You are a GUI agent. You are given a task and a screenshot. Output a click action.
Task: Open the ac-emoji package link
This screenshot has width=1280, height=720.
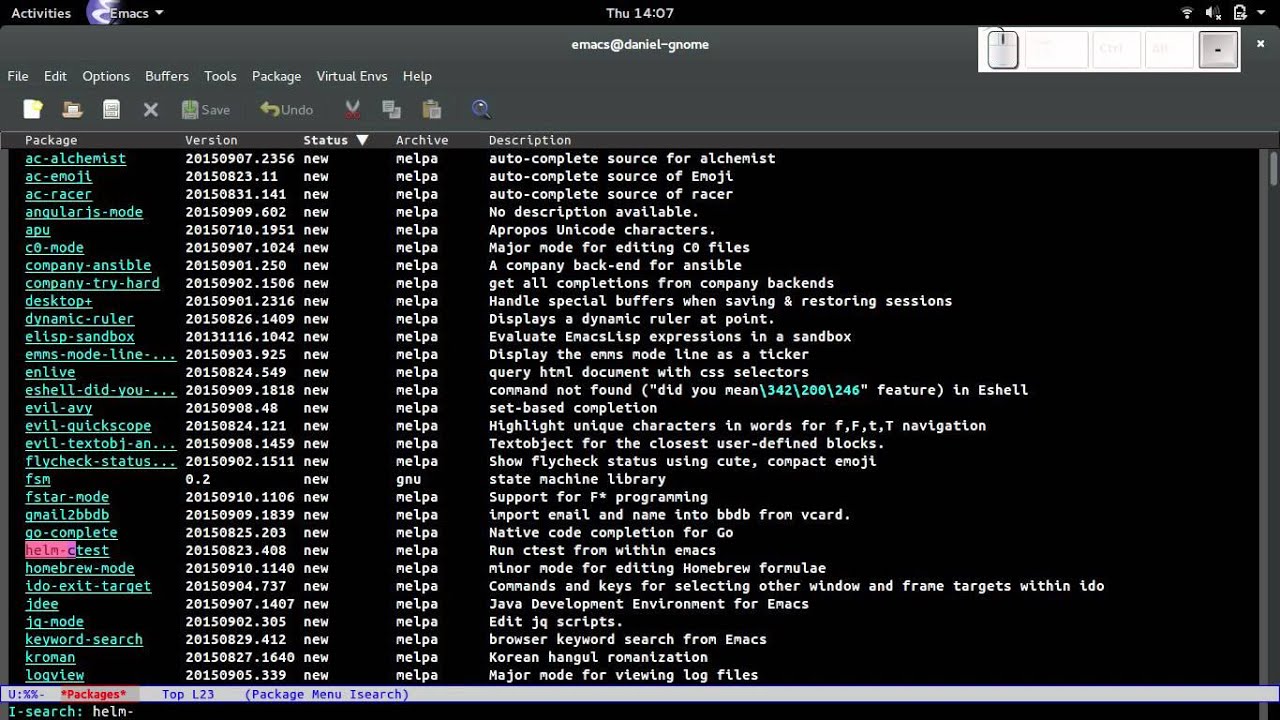(x=58, y=176)
